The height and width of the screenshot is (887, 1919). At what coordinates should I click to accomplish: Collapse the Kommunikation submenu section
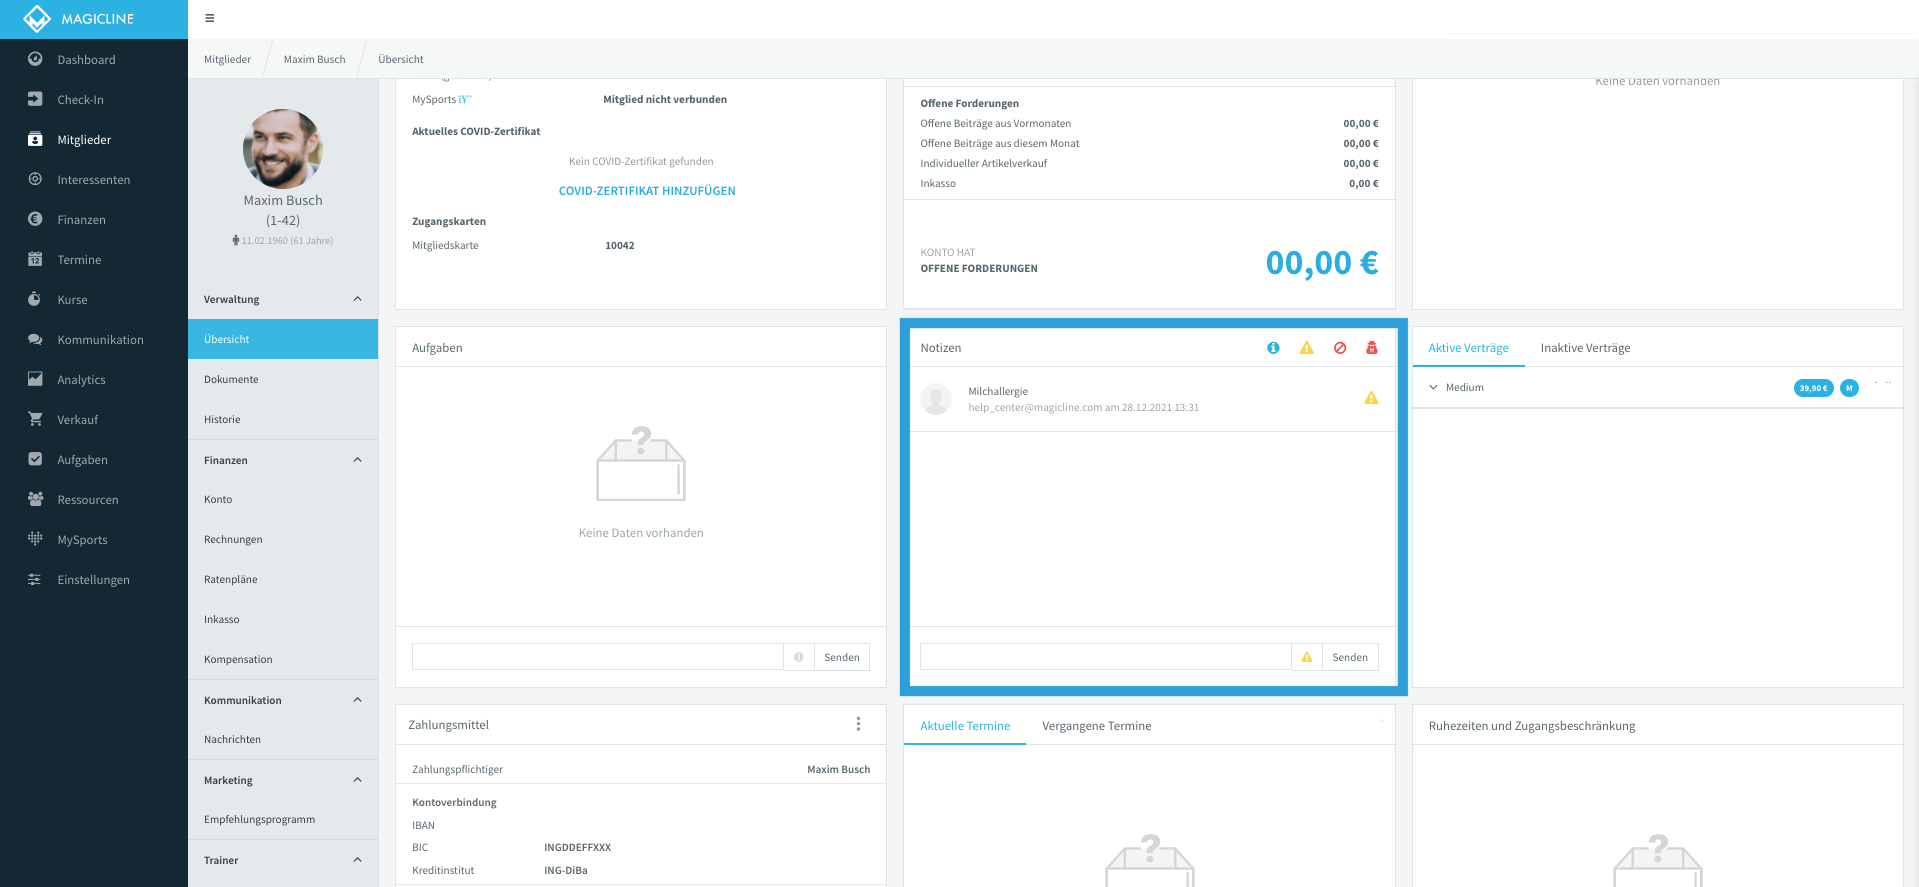pyautogui.click(x=357, y=700)
